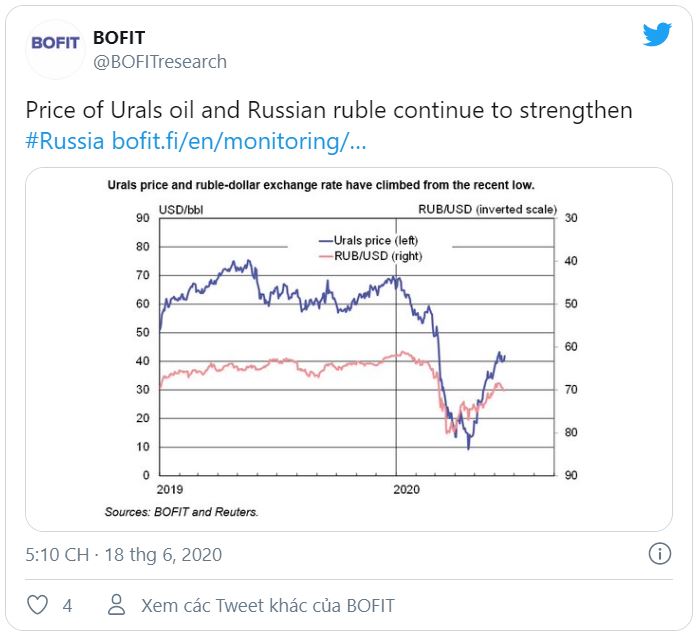Open the BOFIT display name link
The image size is (698, 639).
(x=118, y=37)
